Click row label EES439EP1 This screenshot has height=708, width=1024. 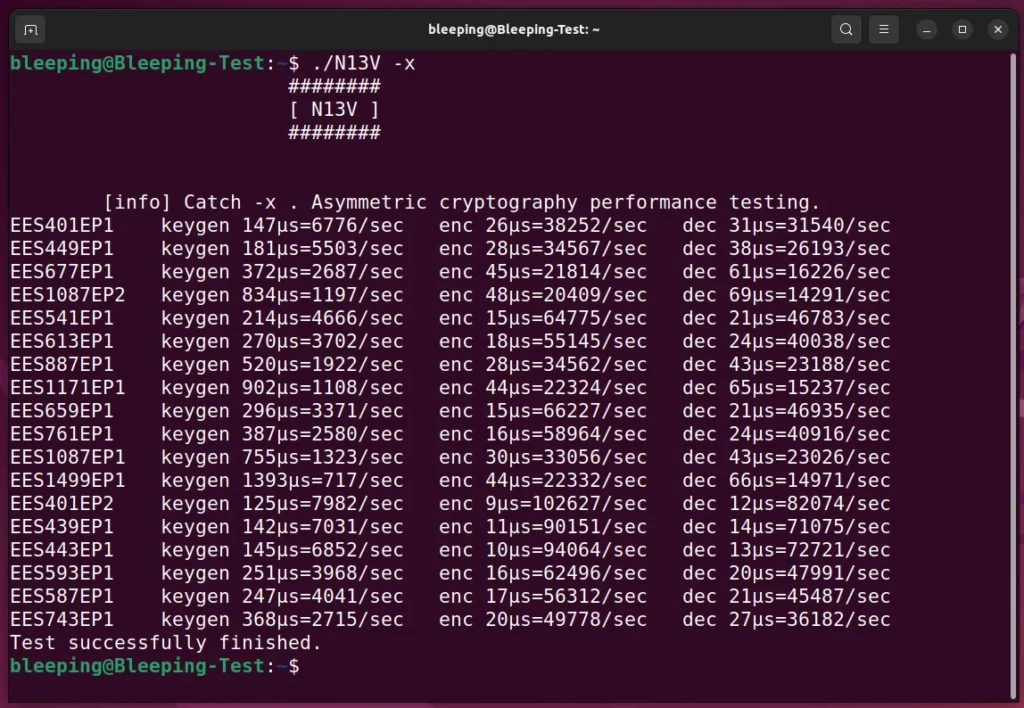(x=61, y=527)
